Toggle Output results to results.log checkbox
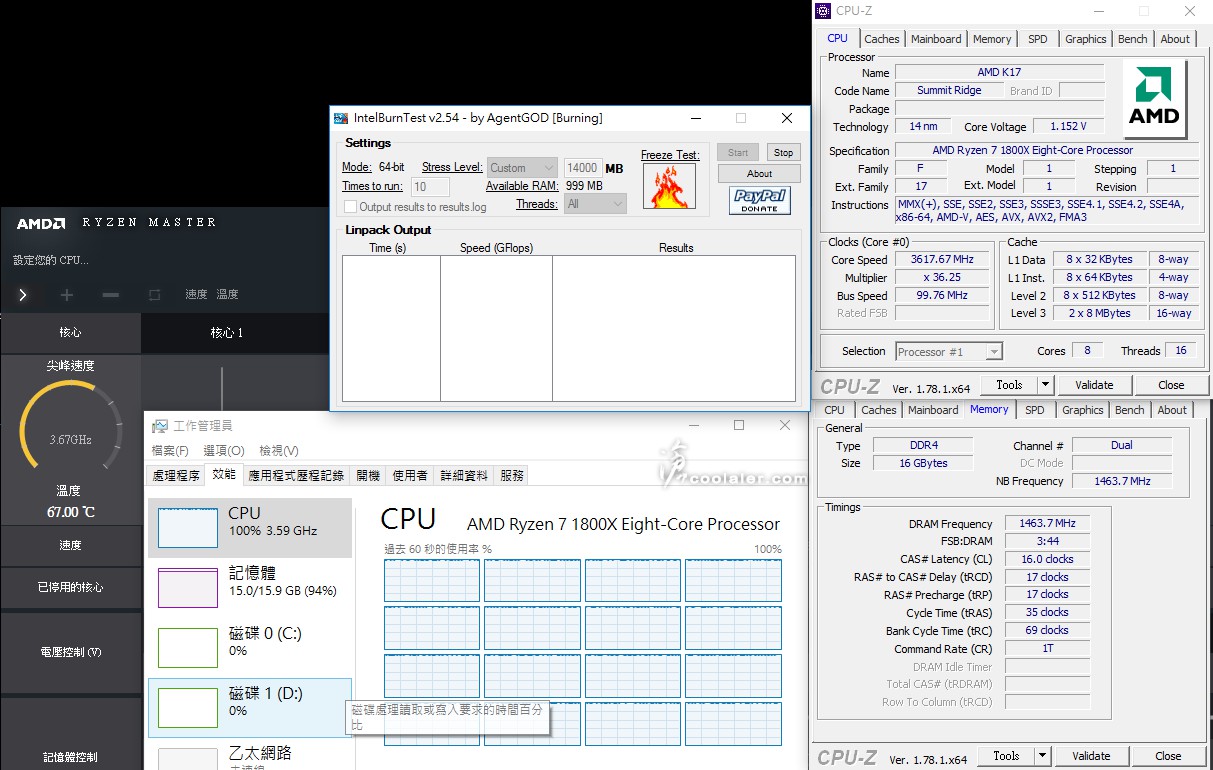This screenshot has height=770, width=1213. 350,207
